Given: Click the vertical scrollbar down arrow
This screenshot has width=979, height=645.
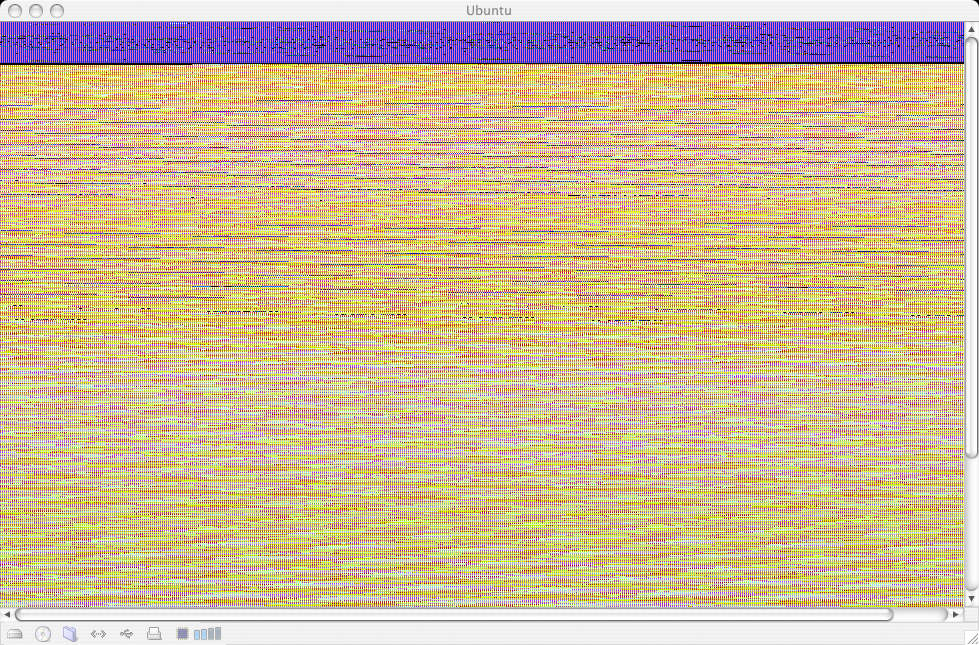Looking at the screenshot, I should 971,598.
